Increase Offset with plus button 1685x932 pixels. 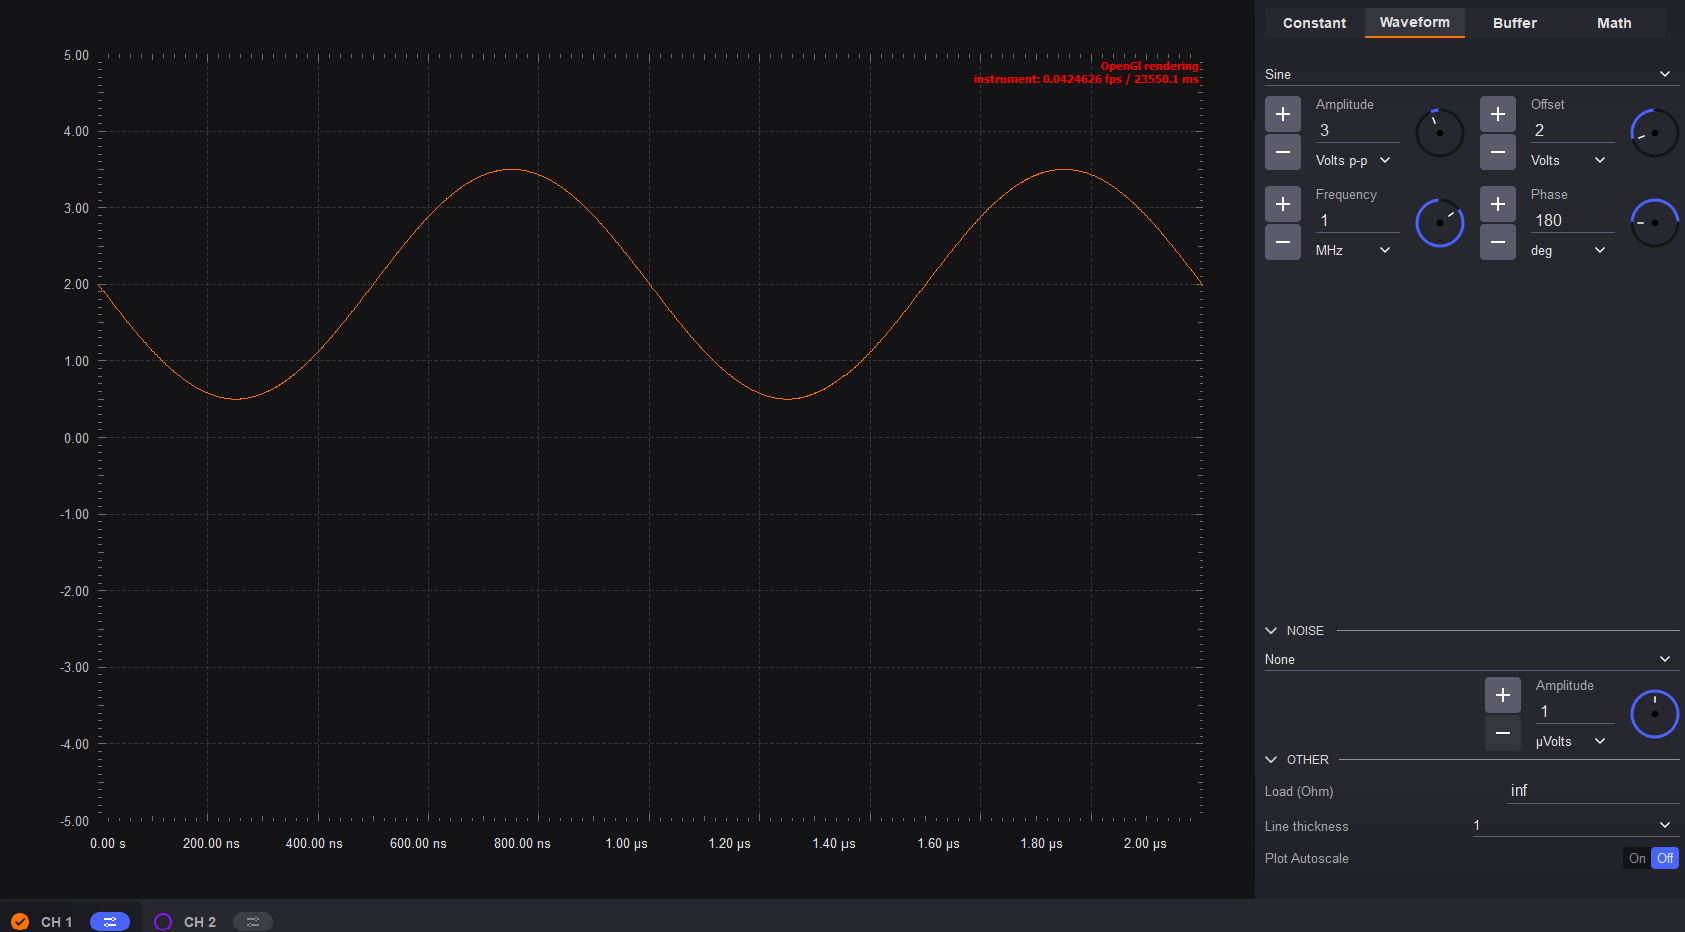pyautogui.click(x=1497, y=114)
